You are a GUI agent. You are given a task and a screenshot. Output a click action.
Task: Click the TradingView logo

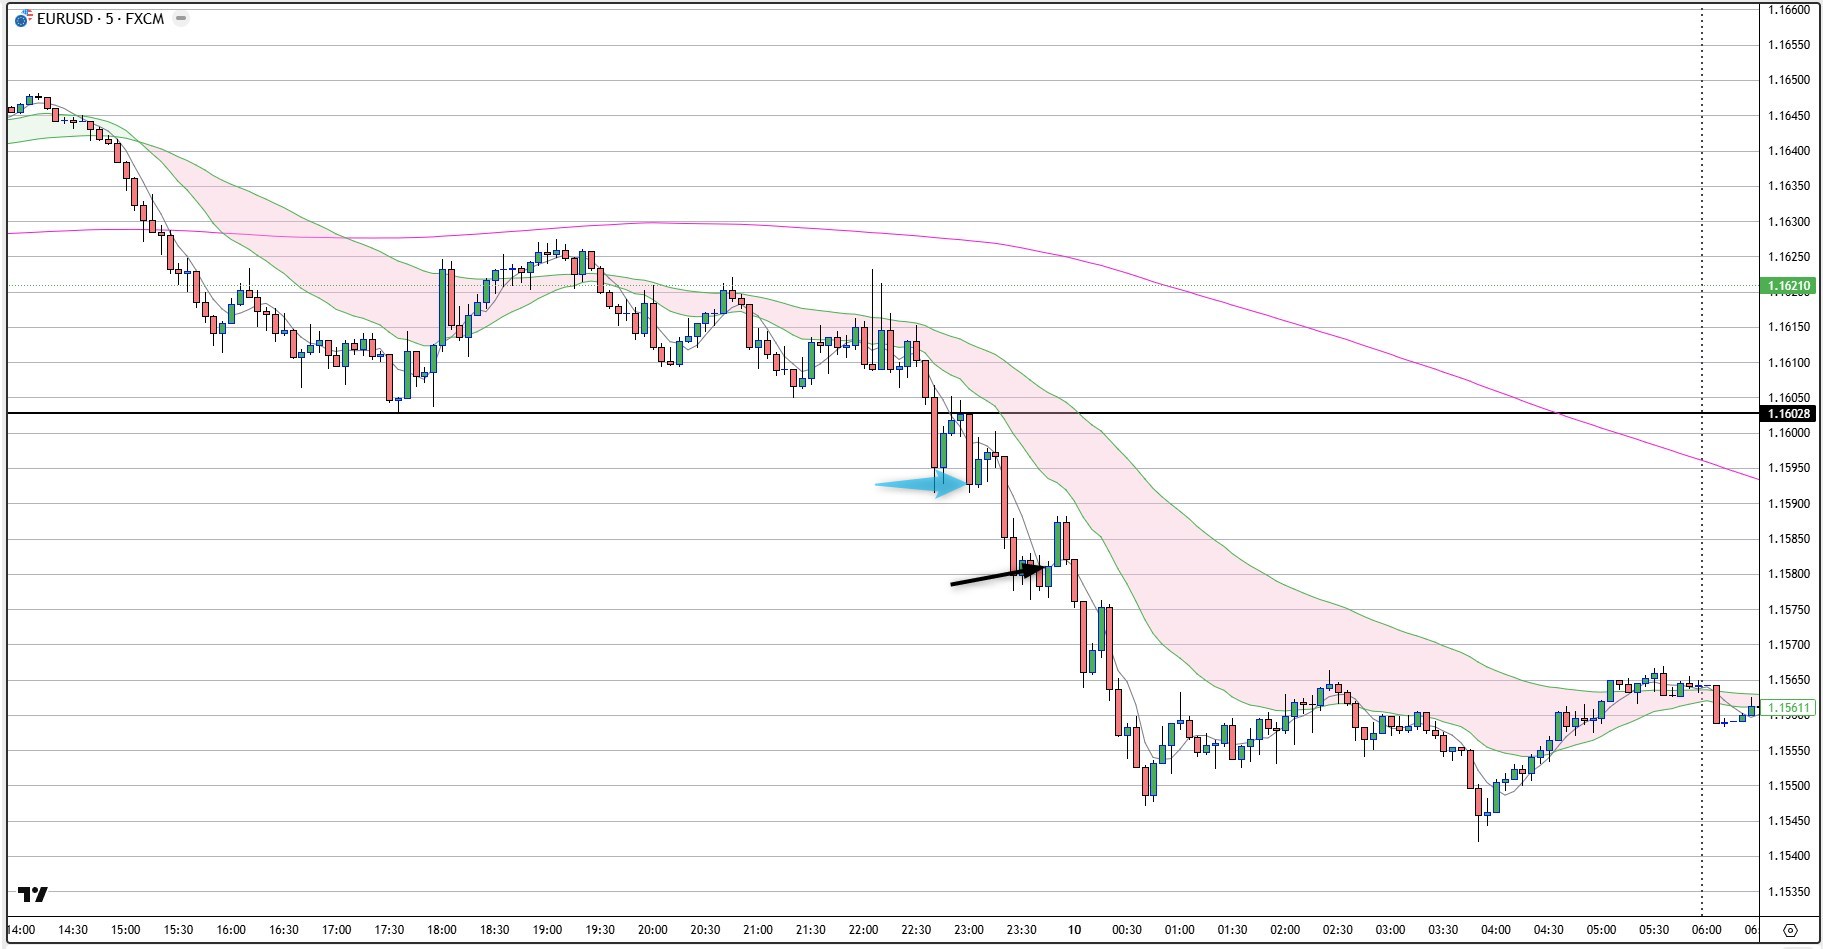(32, 894)
